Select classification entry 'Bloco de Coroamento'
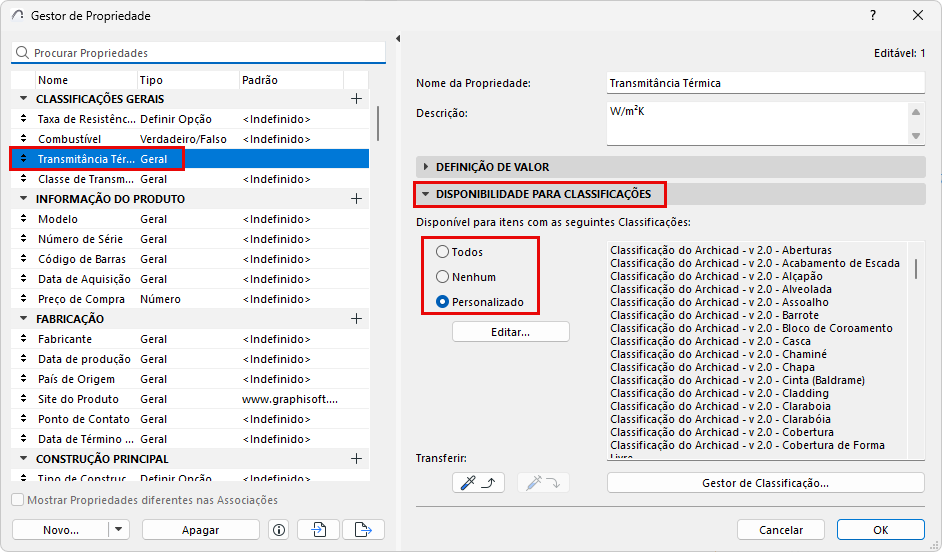Image resolution: width=942 pixels, height=552 pixels. pyautogui.click(x=751, y=328)
